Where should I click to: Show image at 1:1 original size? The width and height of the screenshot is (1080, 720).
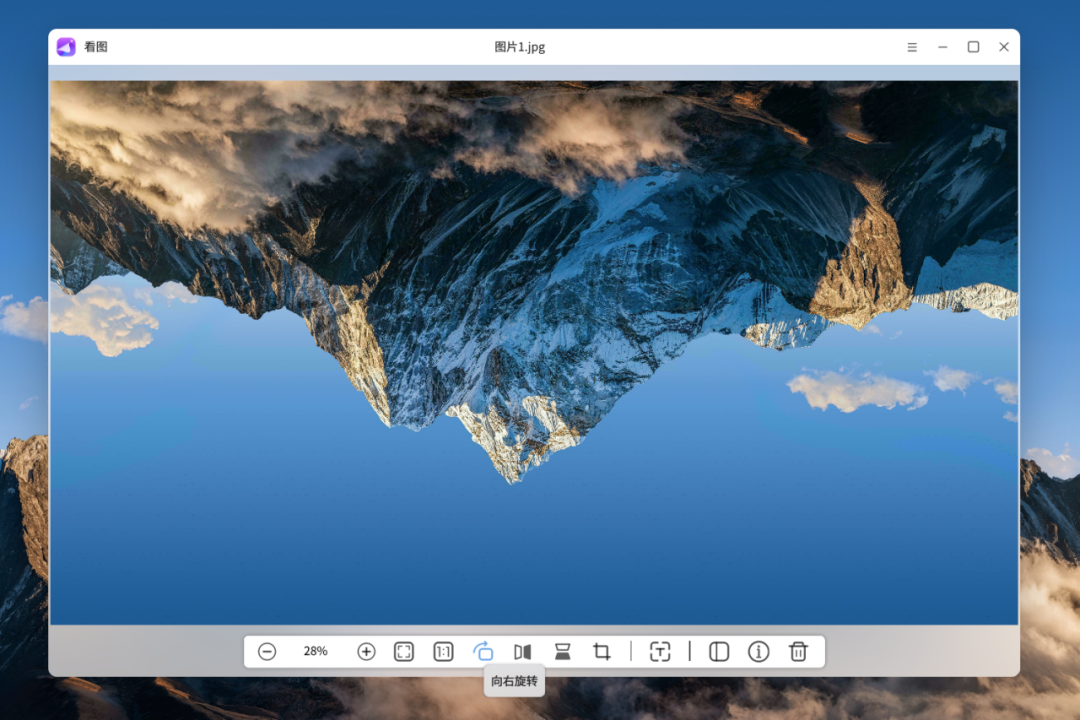point(444,651)
